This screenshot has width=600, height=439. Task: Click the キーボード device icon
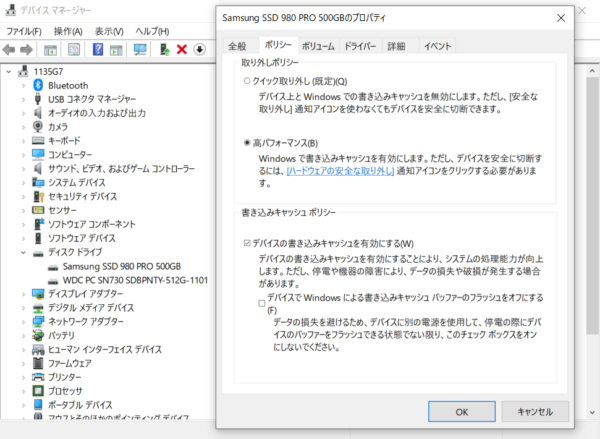coord(38,140)
